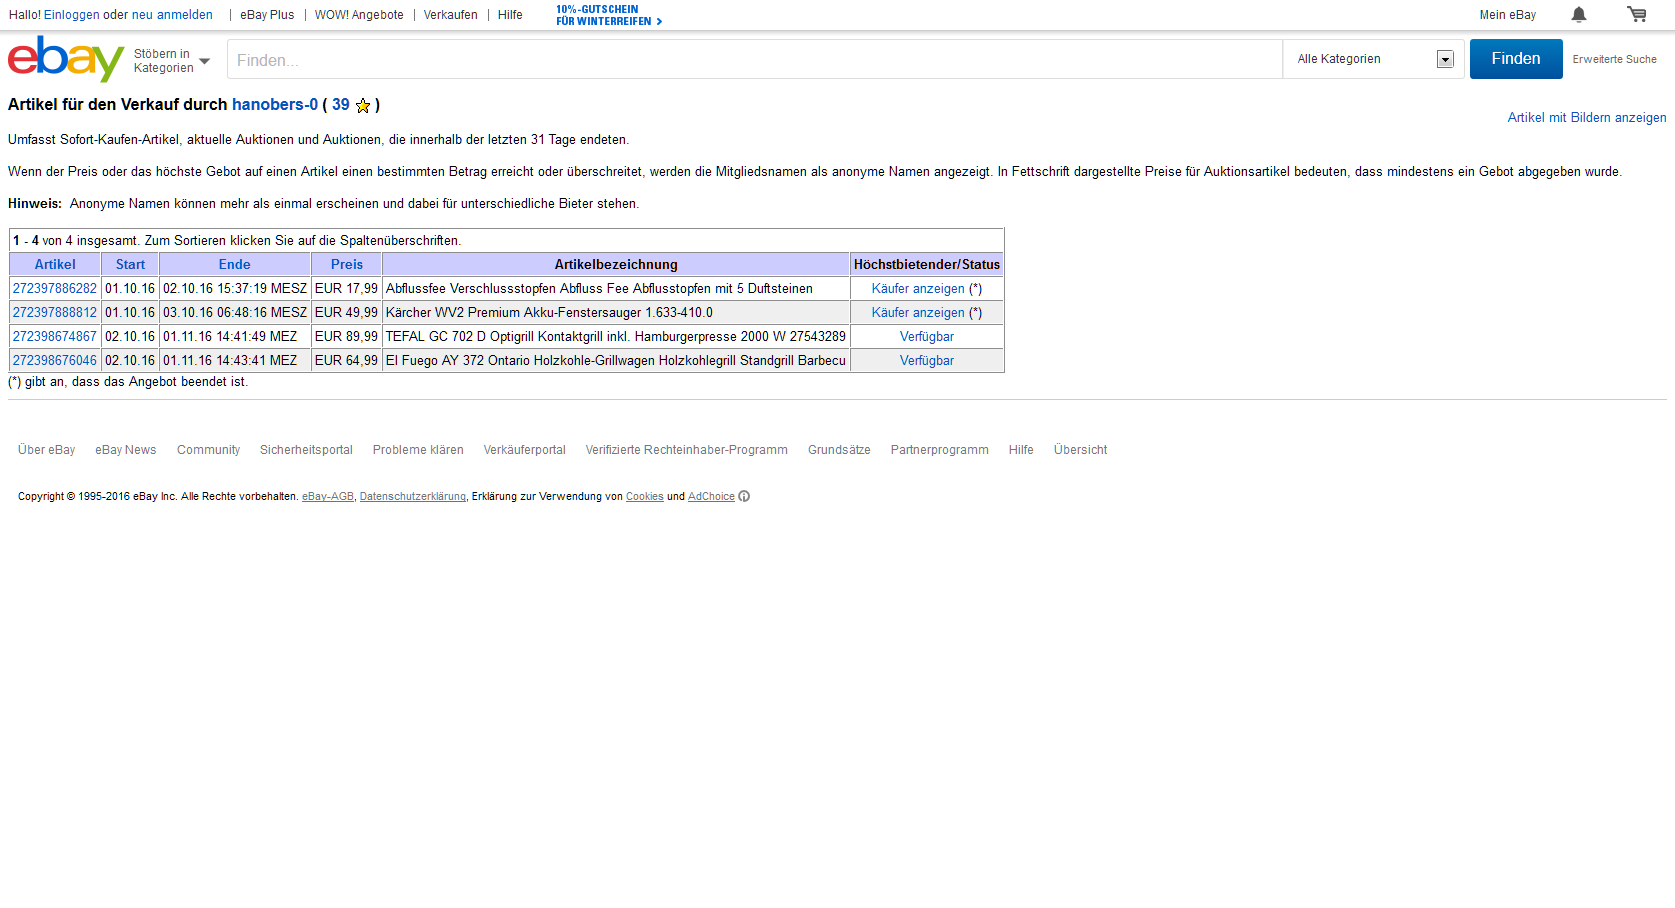Viewport: 1675px width, 908px height.
Task: Click Verfügbar for El Fuego grill item
Action: (927, 360)
